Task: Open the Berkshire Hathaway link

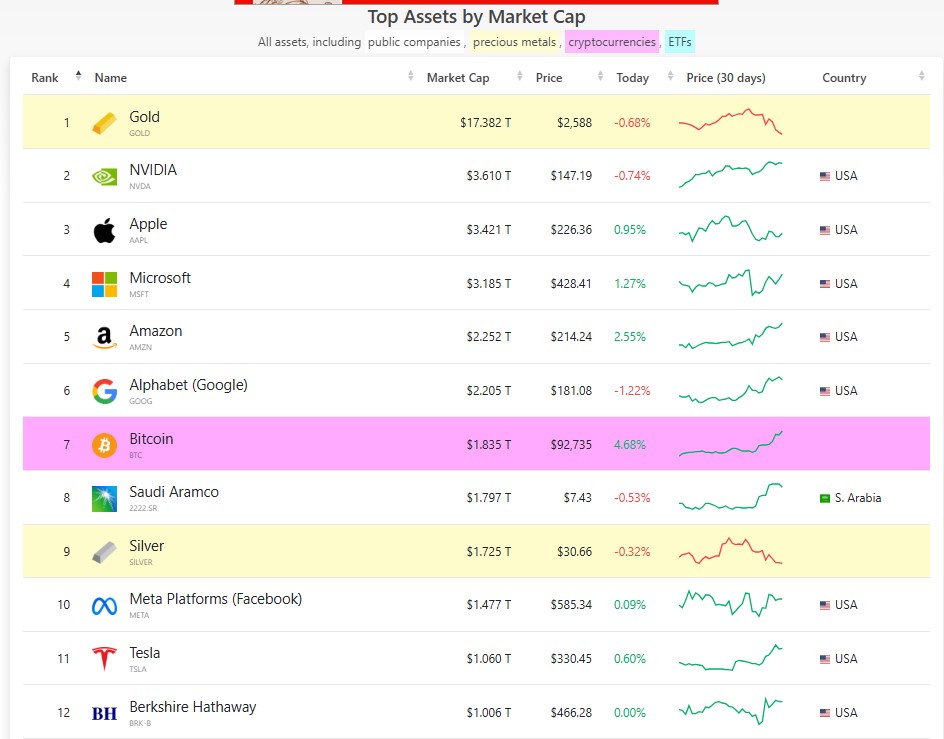Action: tap(192, 707)
